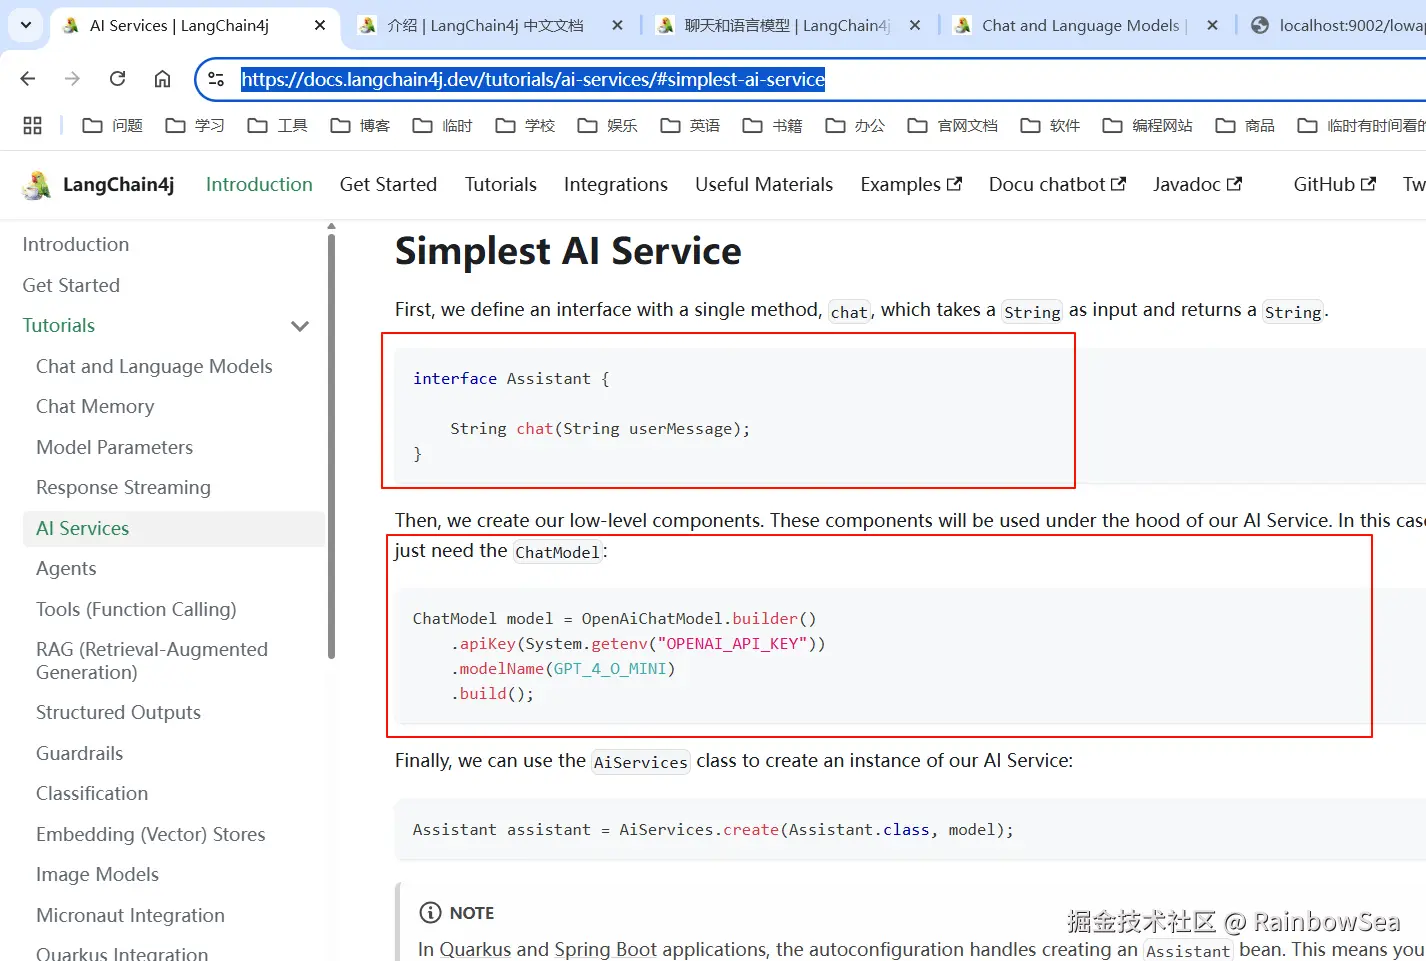Image resolution: width=1426 pixels, height=961 pixels.
Task: Open the 工具 bookmark folder
Action: point(277,125)
